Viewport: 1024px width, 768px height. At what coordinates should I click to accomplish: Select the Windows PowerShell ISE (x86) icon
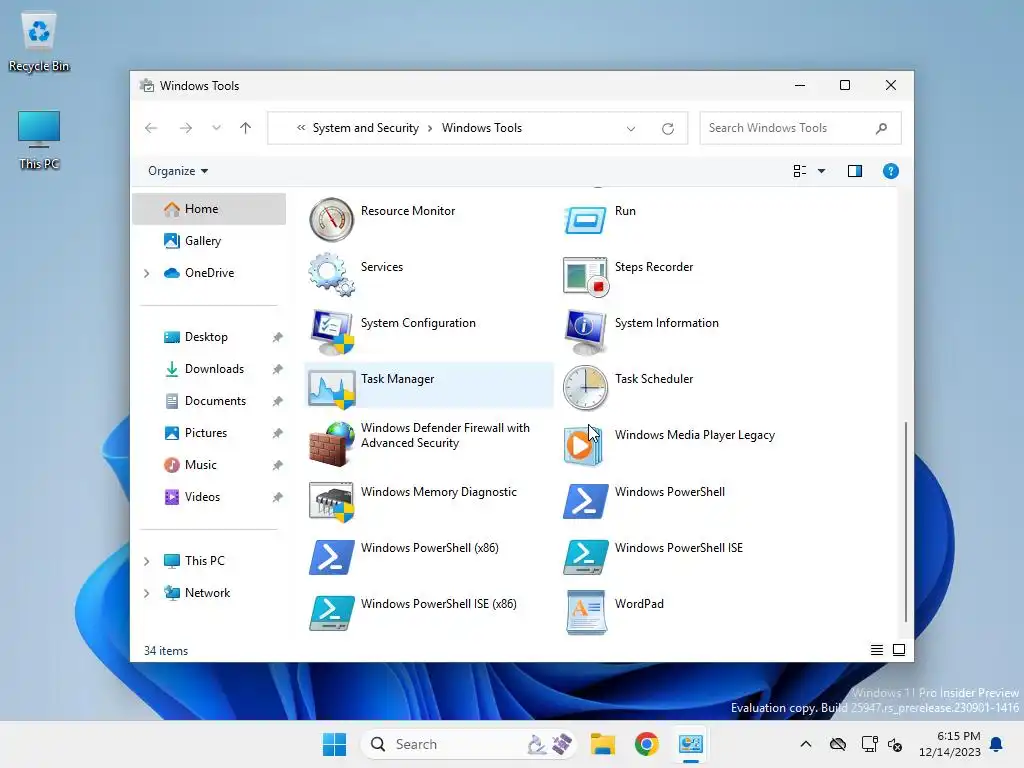(x=331, y=613)
